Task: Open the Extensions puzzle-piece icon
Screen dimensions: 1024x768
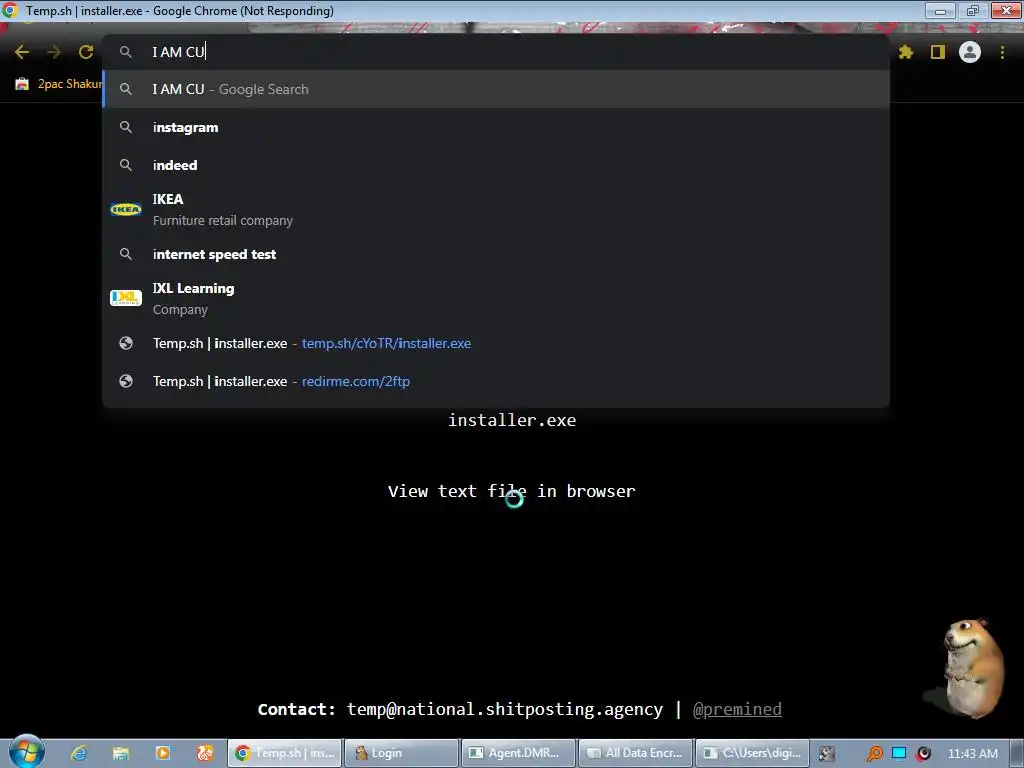Action: (906, 52)
